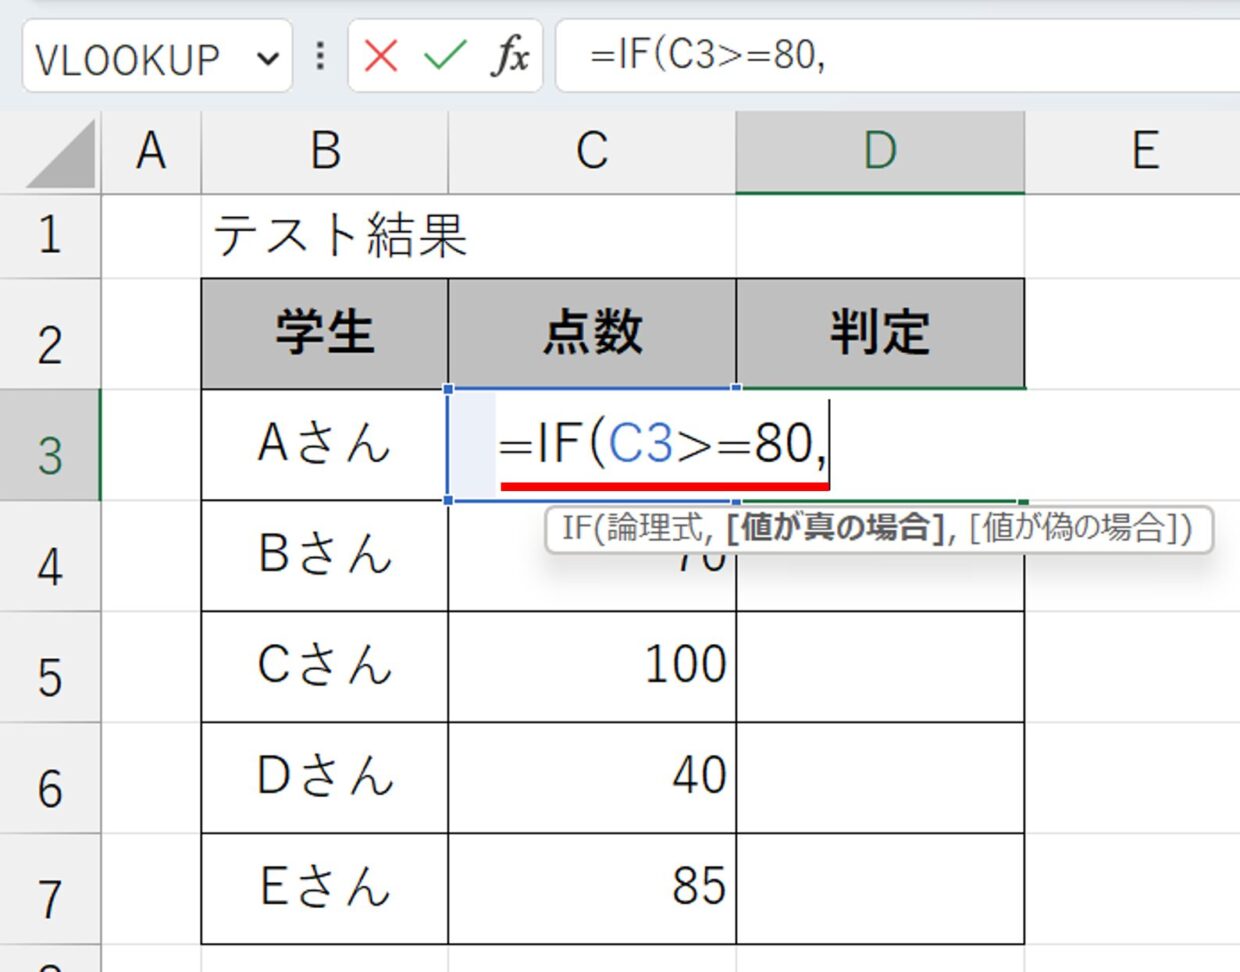
Task: Click the three-dot handle beside the name box
Action: click(x=320, y=56)
